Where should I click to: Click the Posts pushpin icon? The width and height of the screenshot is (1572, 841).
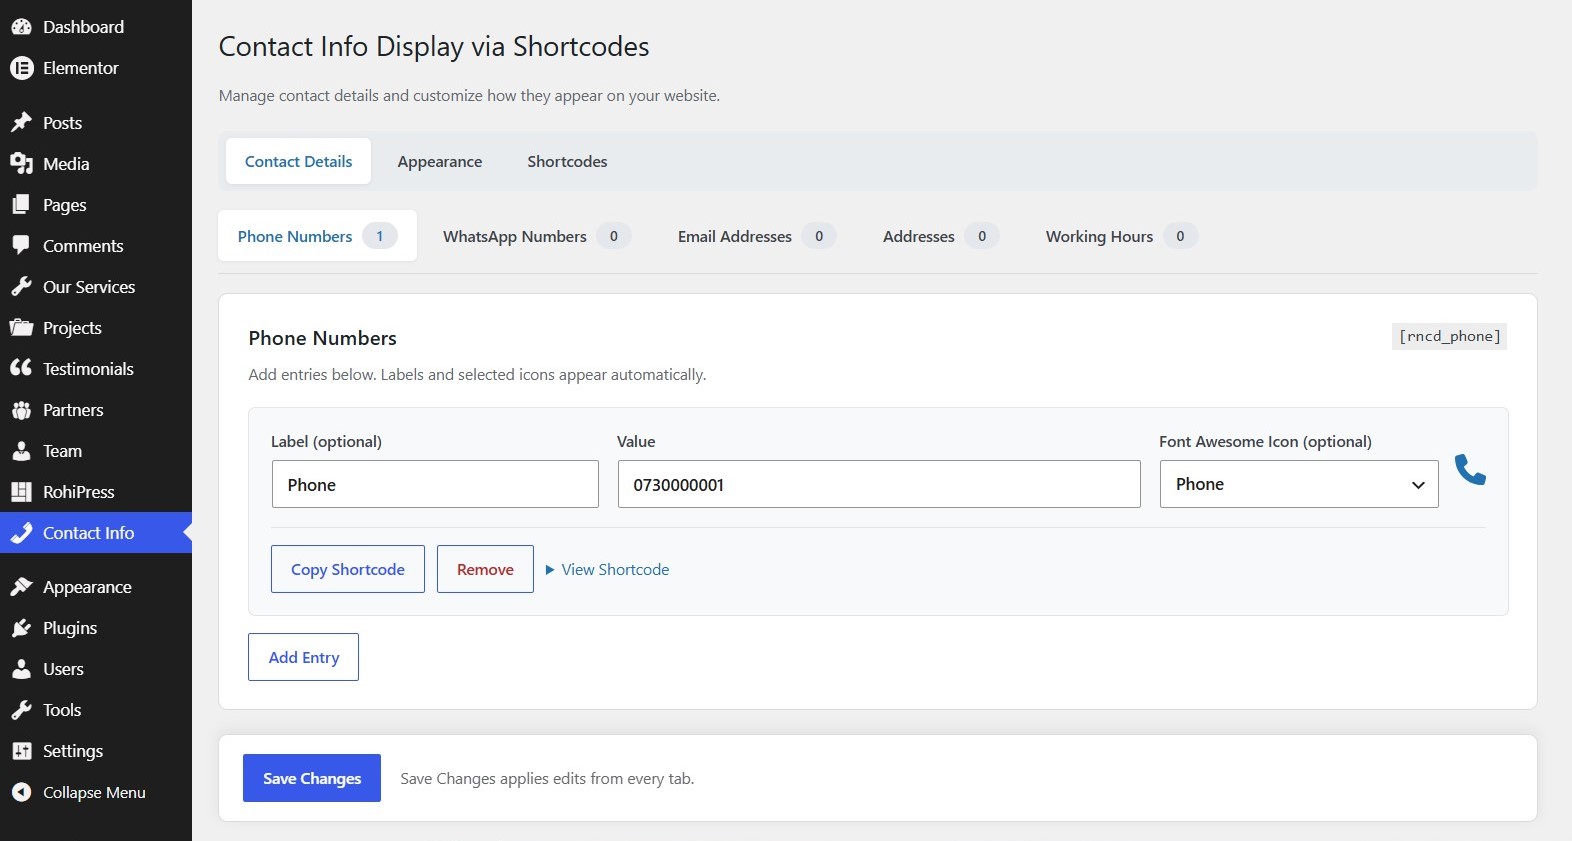21,123
